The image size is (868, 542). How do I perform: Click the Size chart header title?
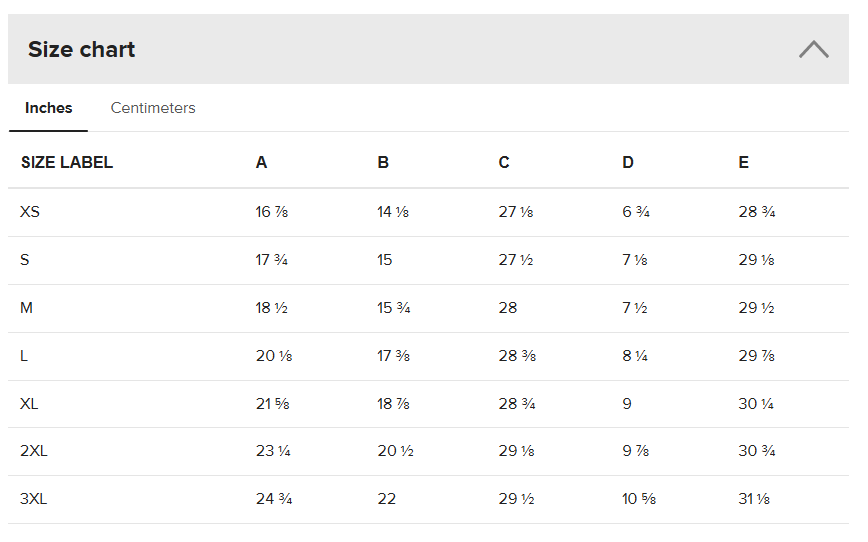coord(82,50)
